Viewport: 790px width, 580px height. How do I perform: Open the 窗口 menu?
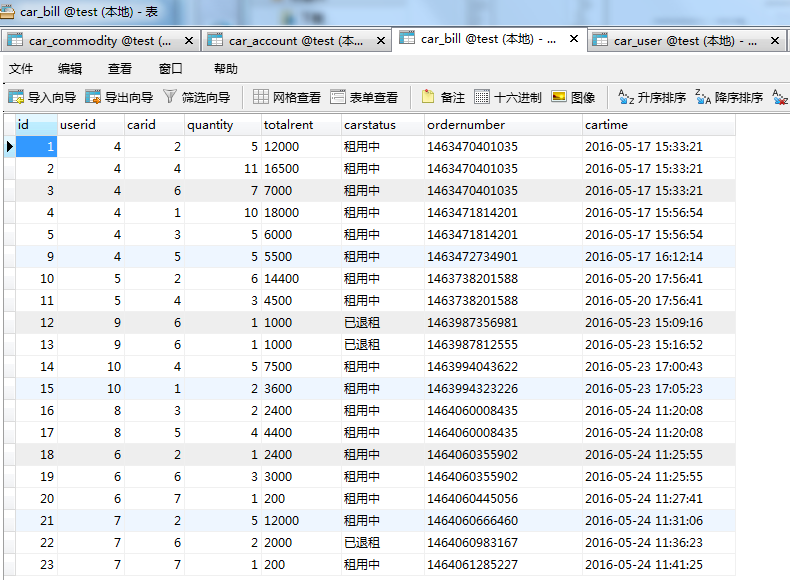(170, 69)
